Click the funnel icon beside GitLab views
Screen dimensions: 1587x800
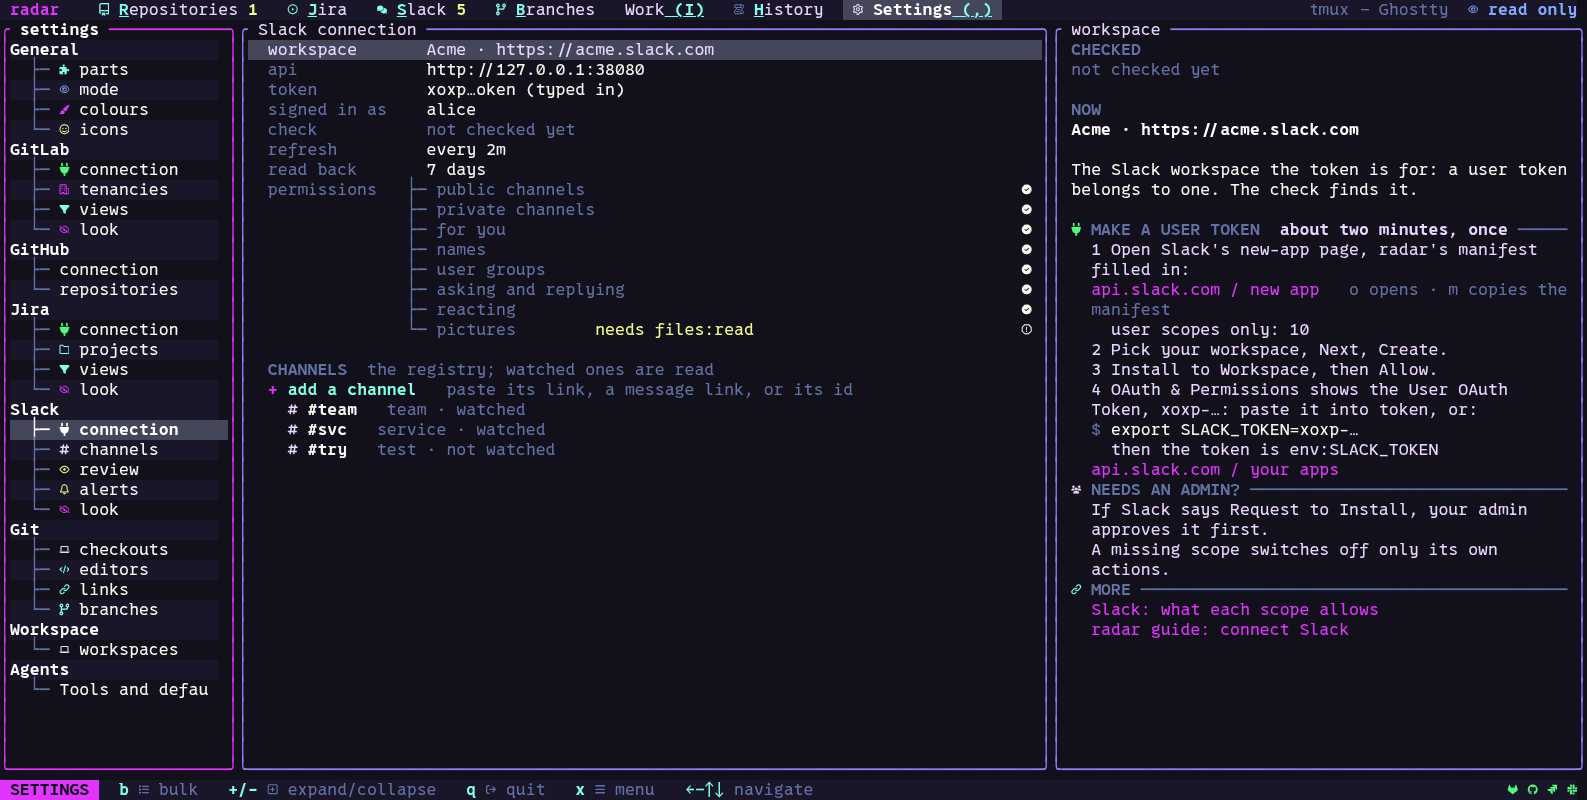[64, 210]
